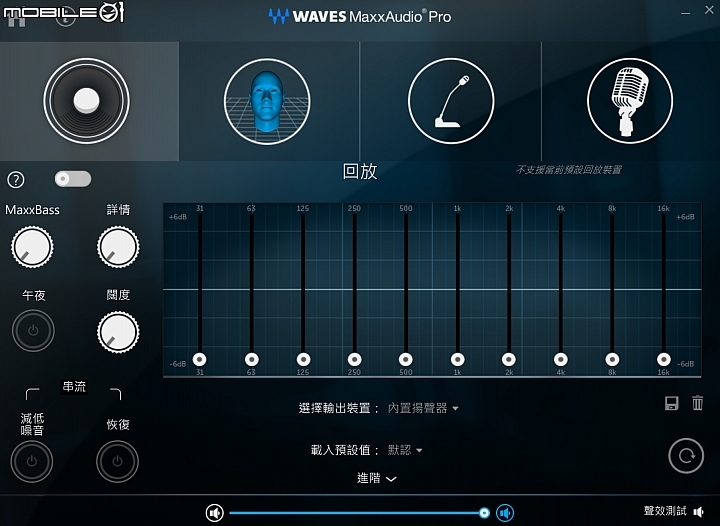The height and width of the screenshot is (526, 720).
Task: Switch to the blue head 3D audio tab
Action: coord(267,101)
